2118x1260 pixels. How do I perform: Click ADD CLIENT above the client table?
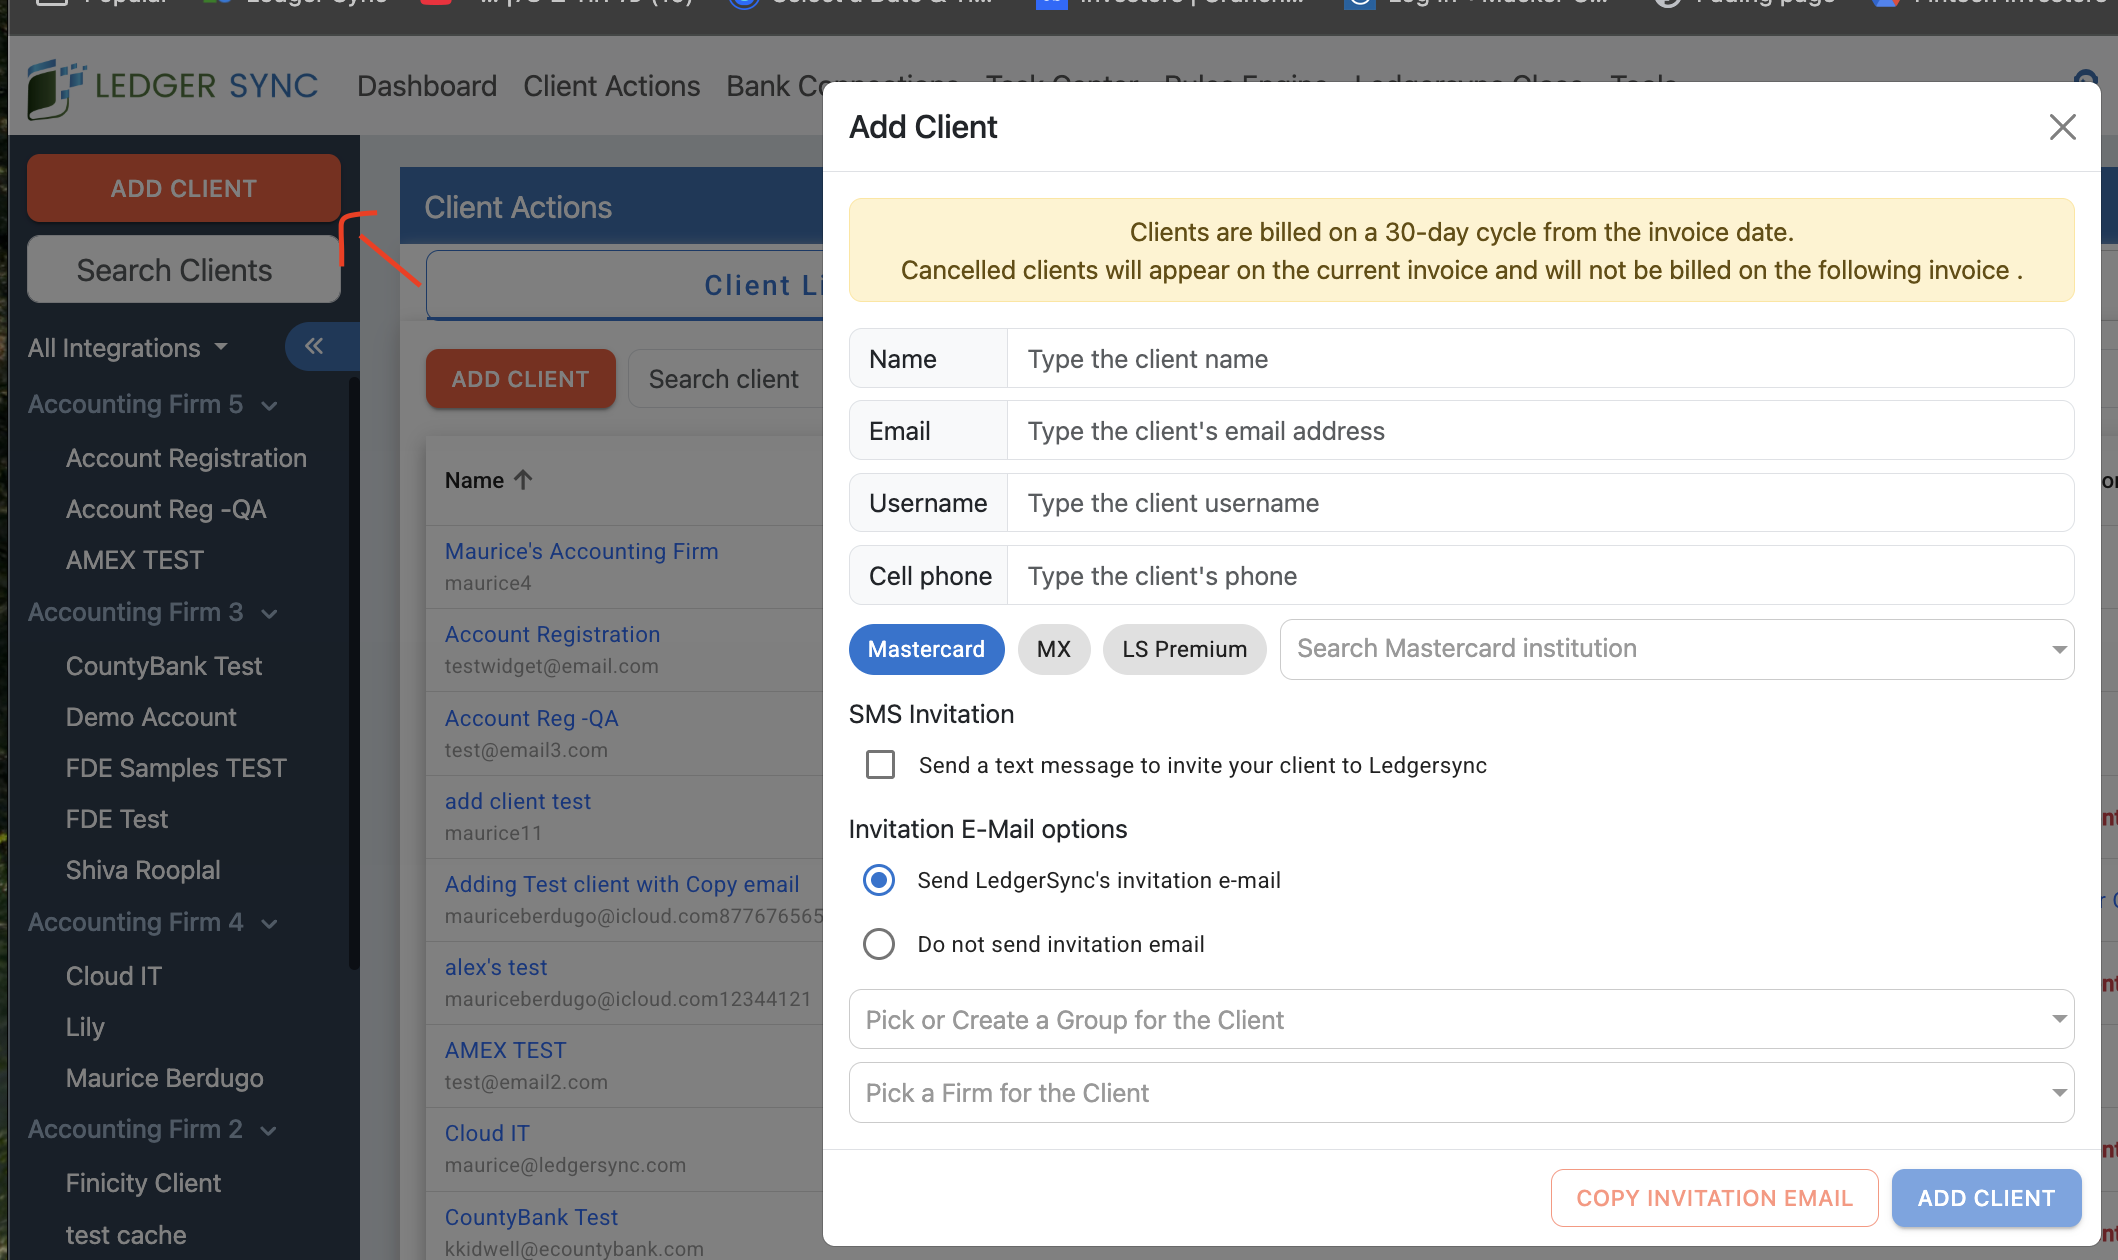[520, 379]
